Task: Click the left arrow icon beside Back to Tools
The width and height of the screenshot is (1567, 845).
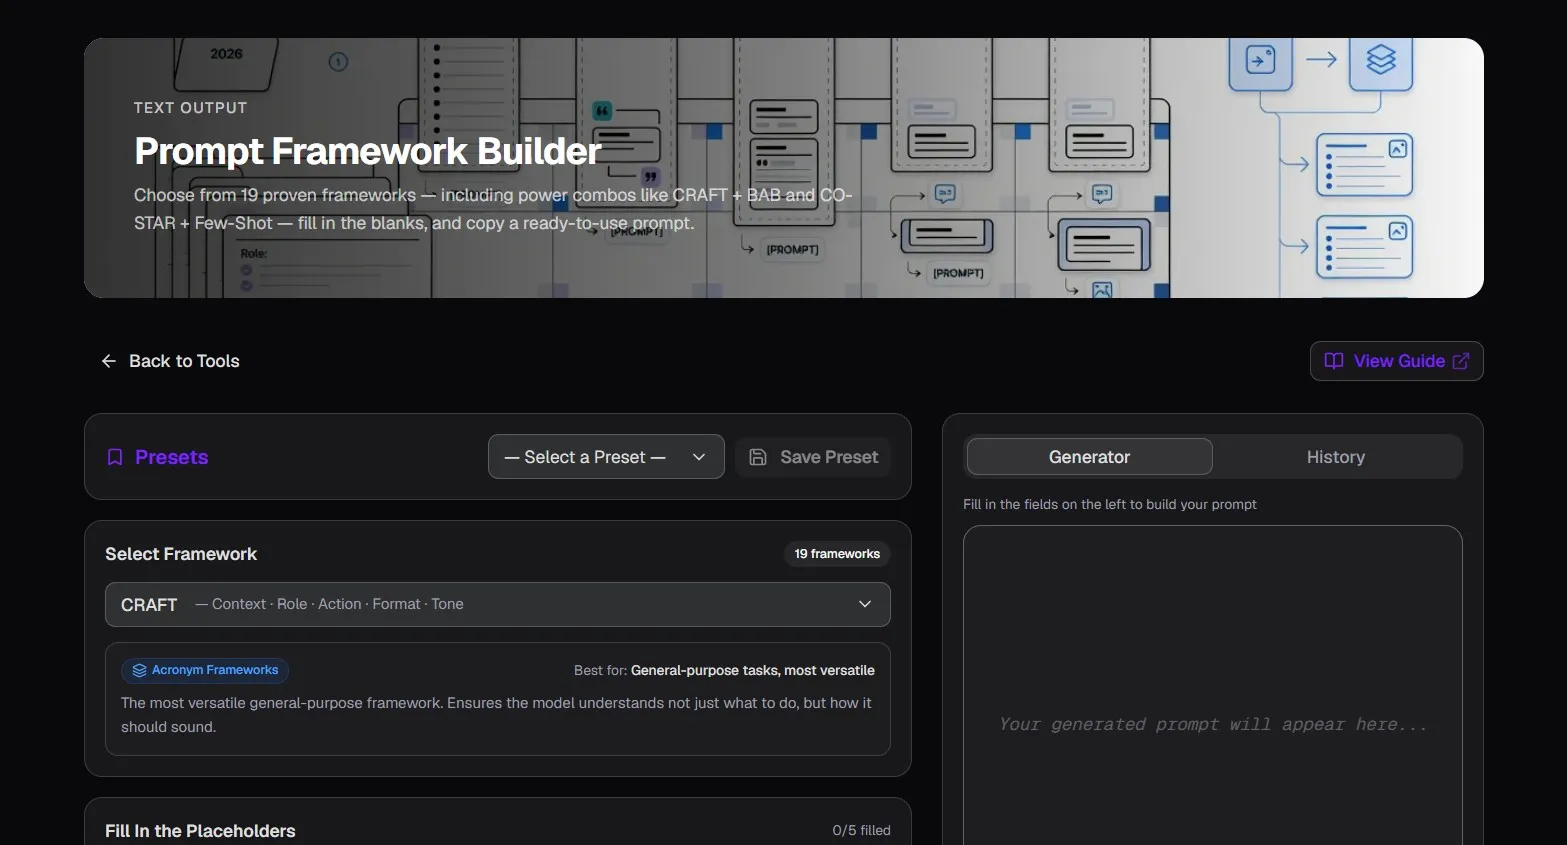Action: click(109, 361)
